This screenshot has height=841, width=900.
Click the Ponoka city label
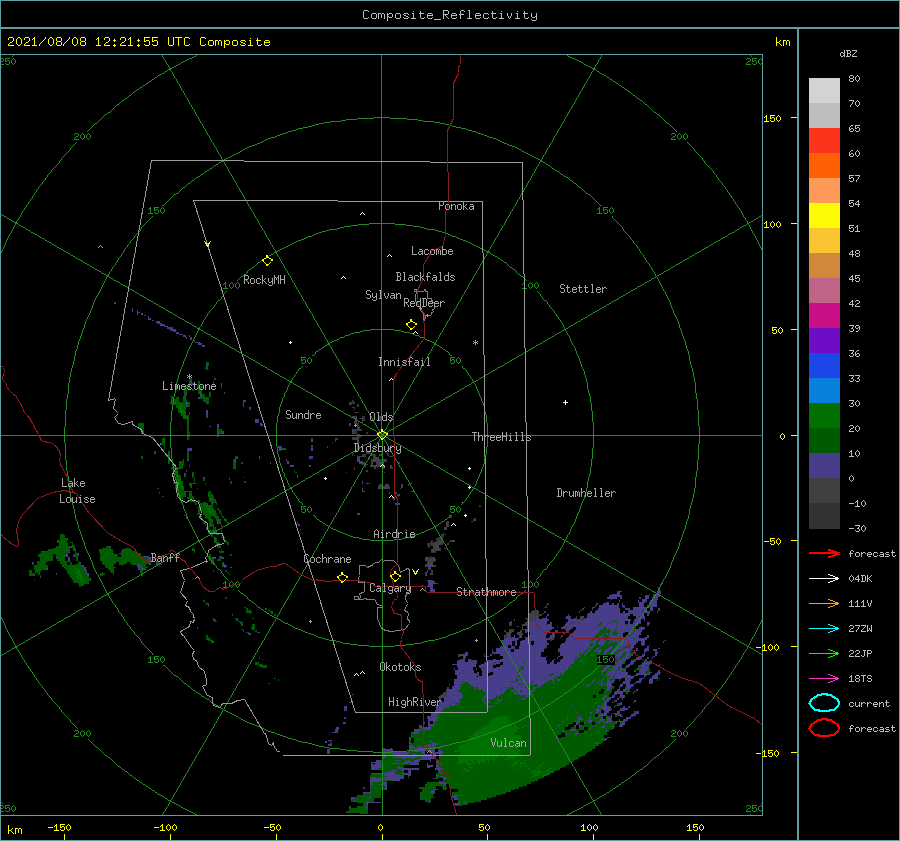456,206
